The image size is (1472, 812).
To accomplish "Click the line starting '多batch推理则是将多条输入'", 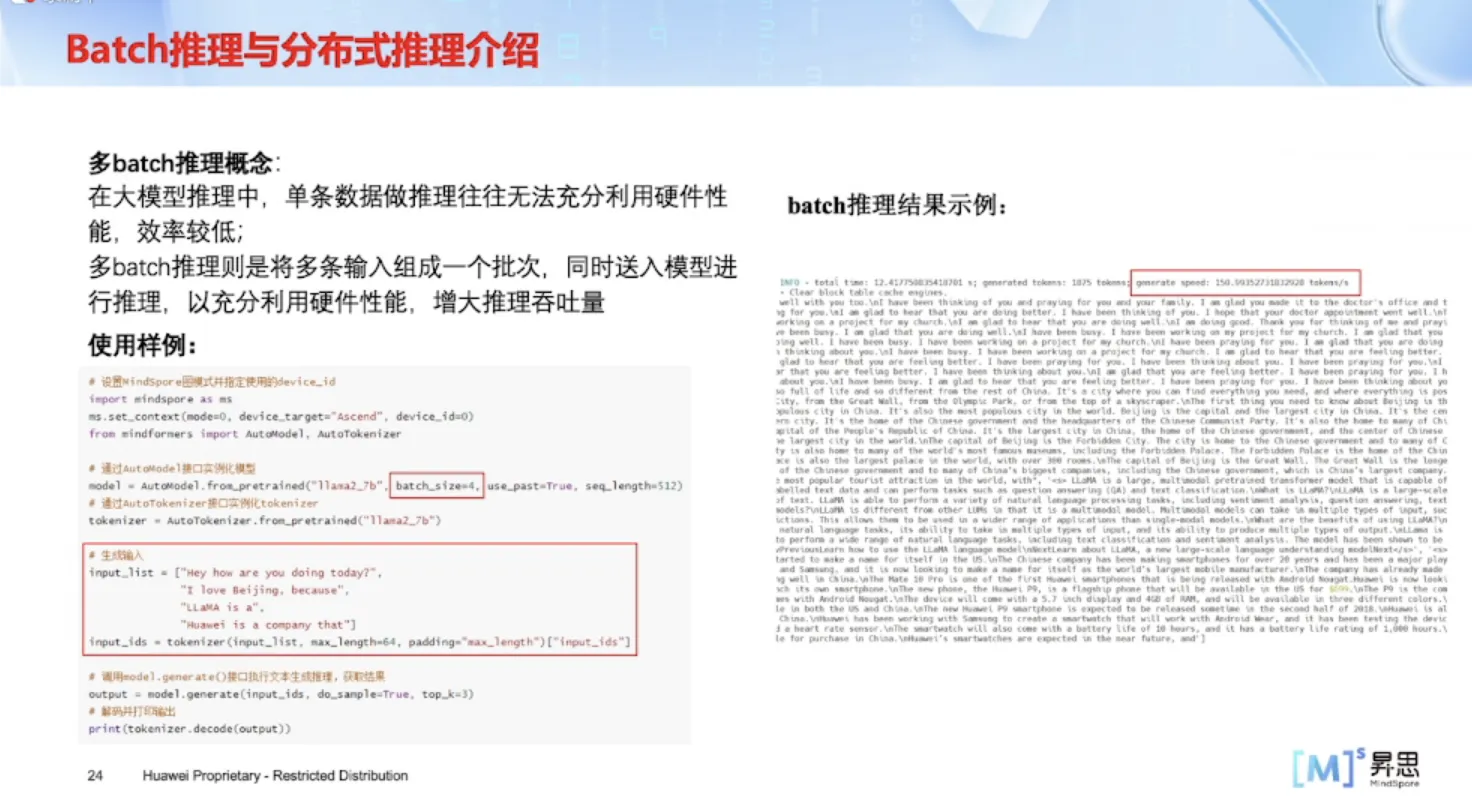I will (x=413, y=267).
